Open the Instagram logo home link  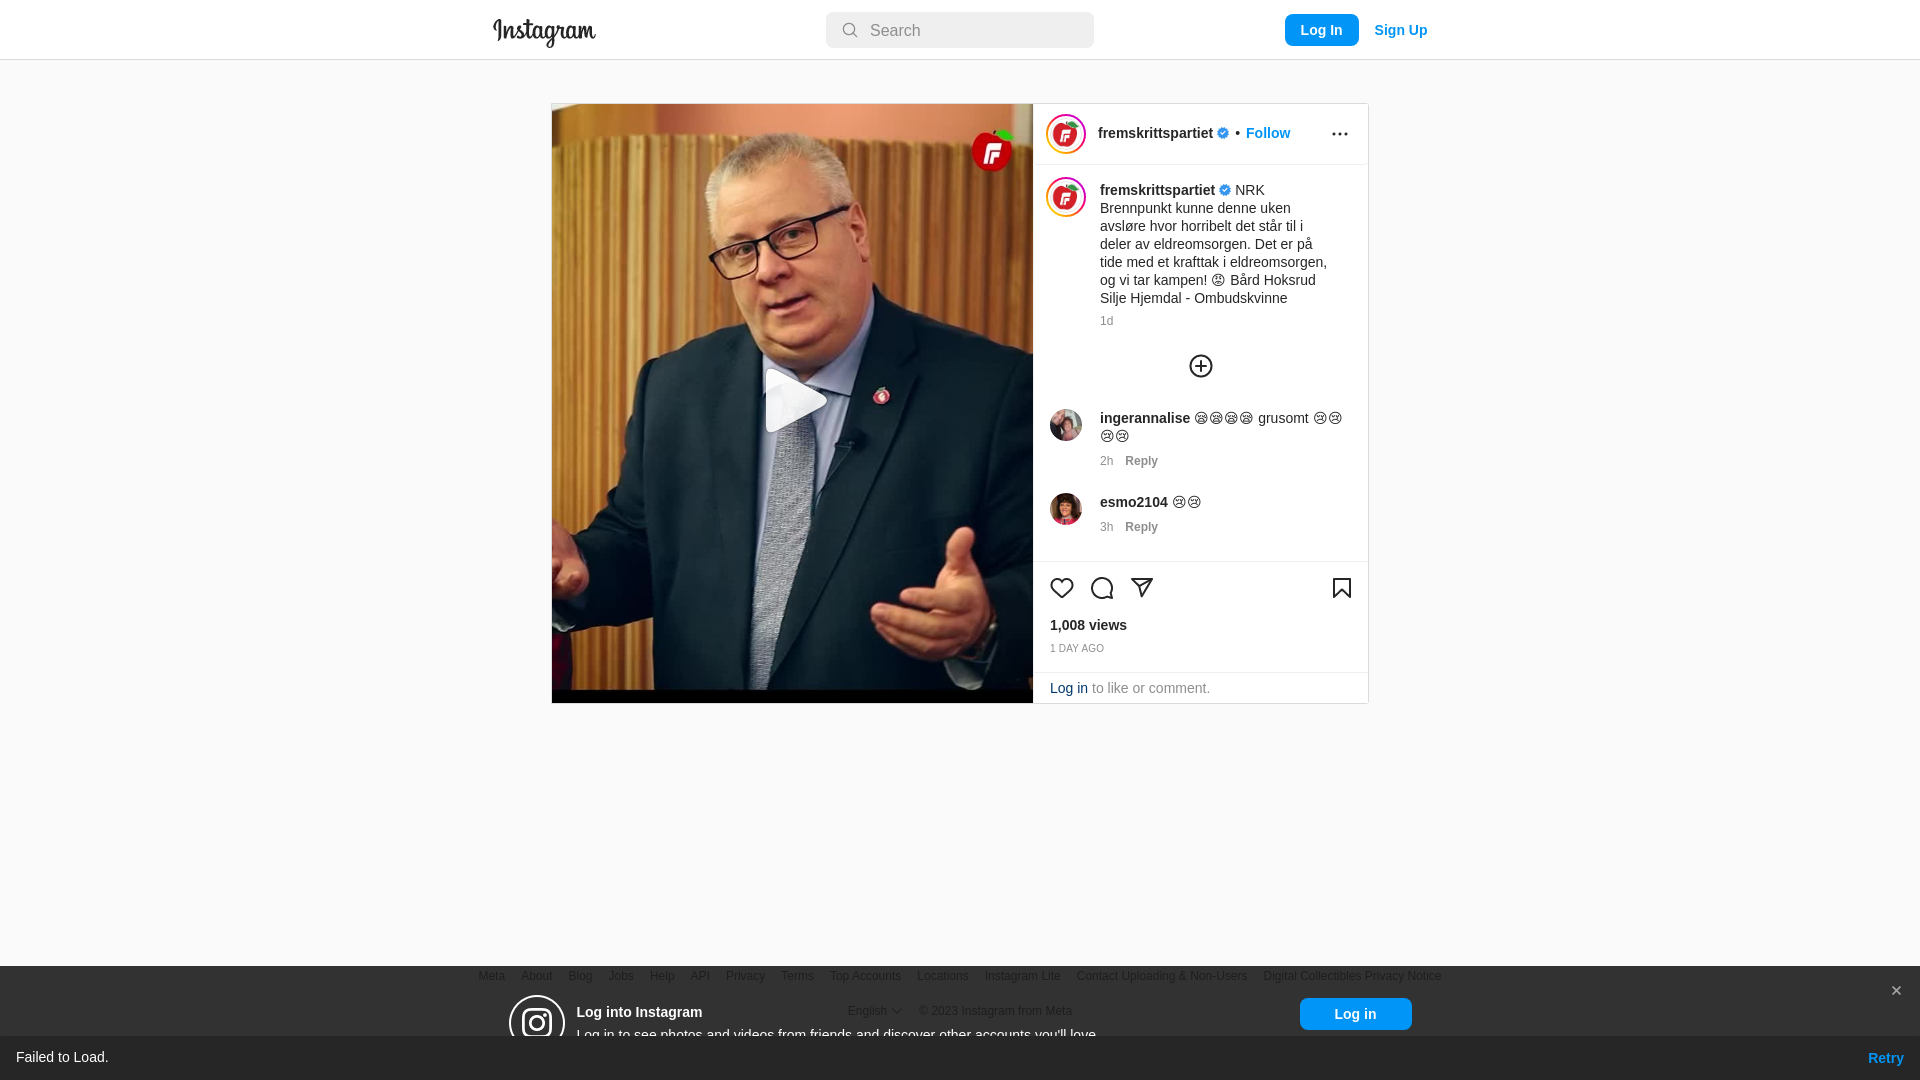point(544,32)
